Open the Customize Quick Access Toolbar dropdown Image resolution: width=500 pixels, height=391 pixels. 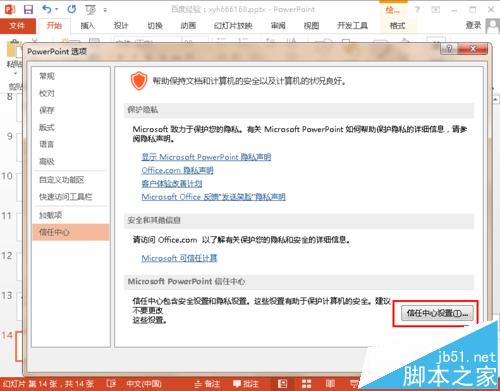105,10
